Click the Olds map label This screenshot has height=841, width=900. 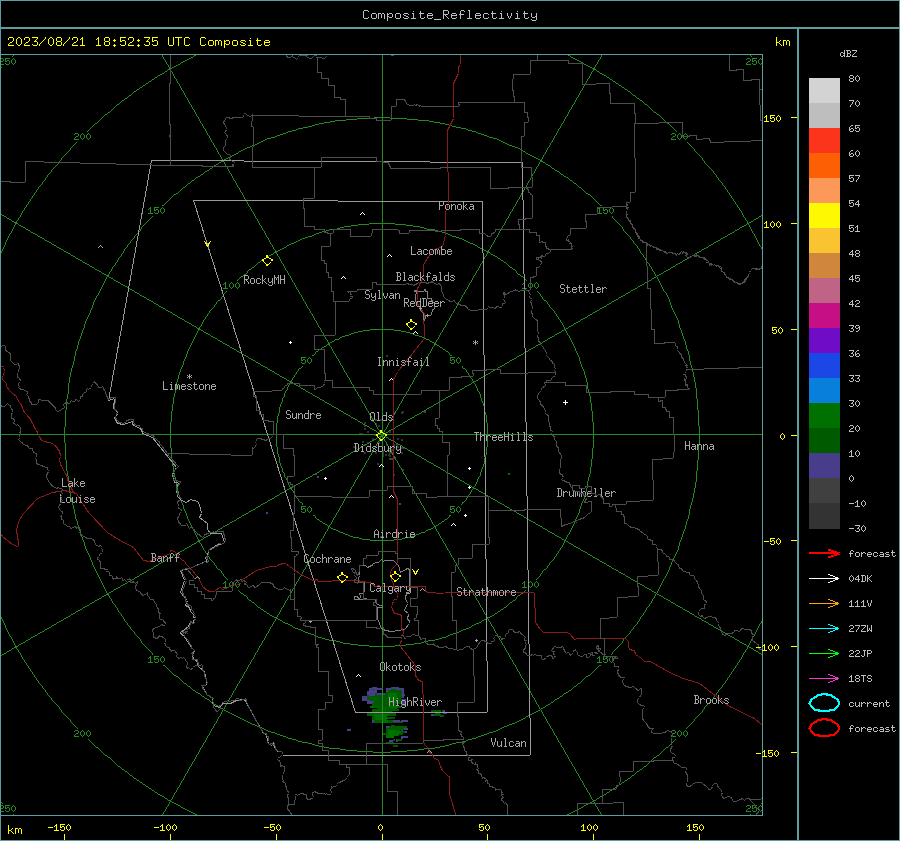pyautogui.click(x=381, y=417)
